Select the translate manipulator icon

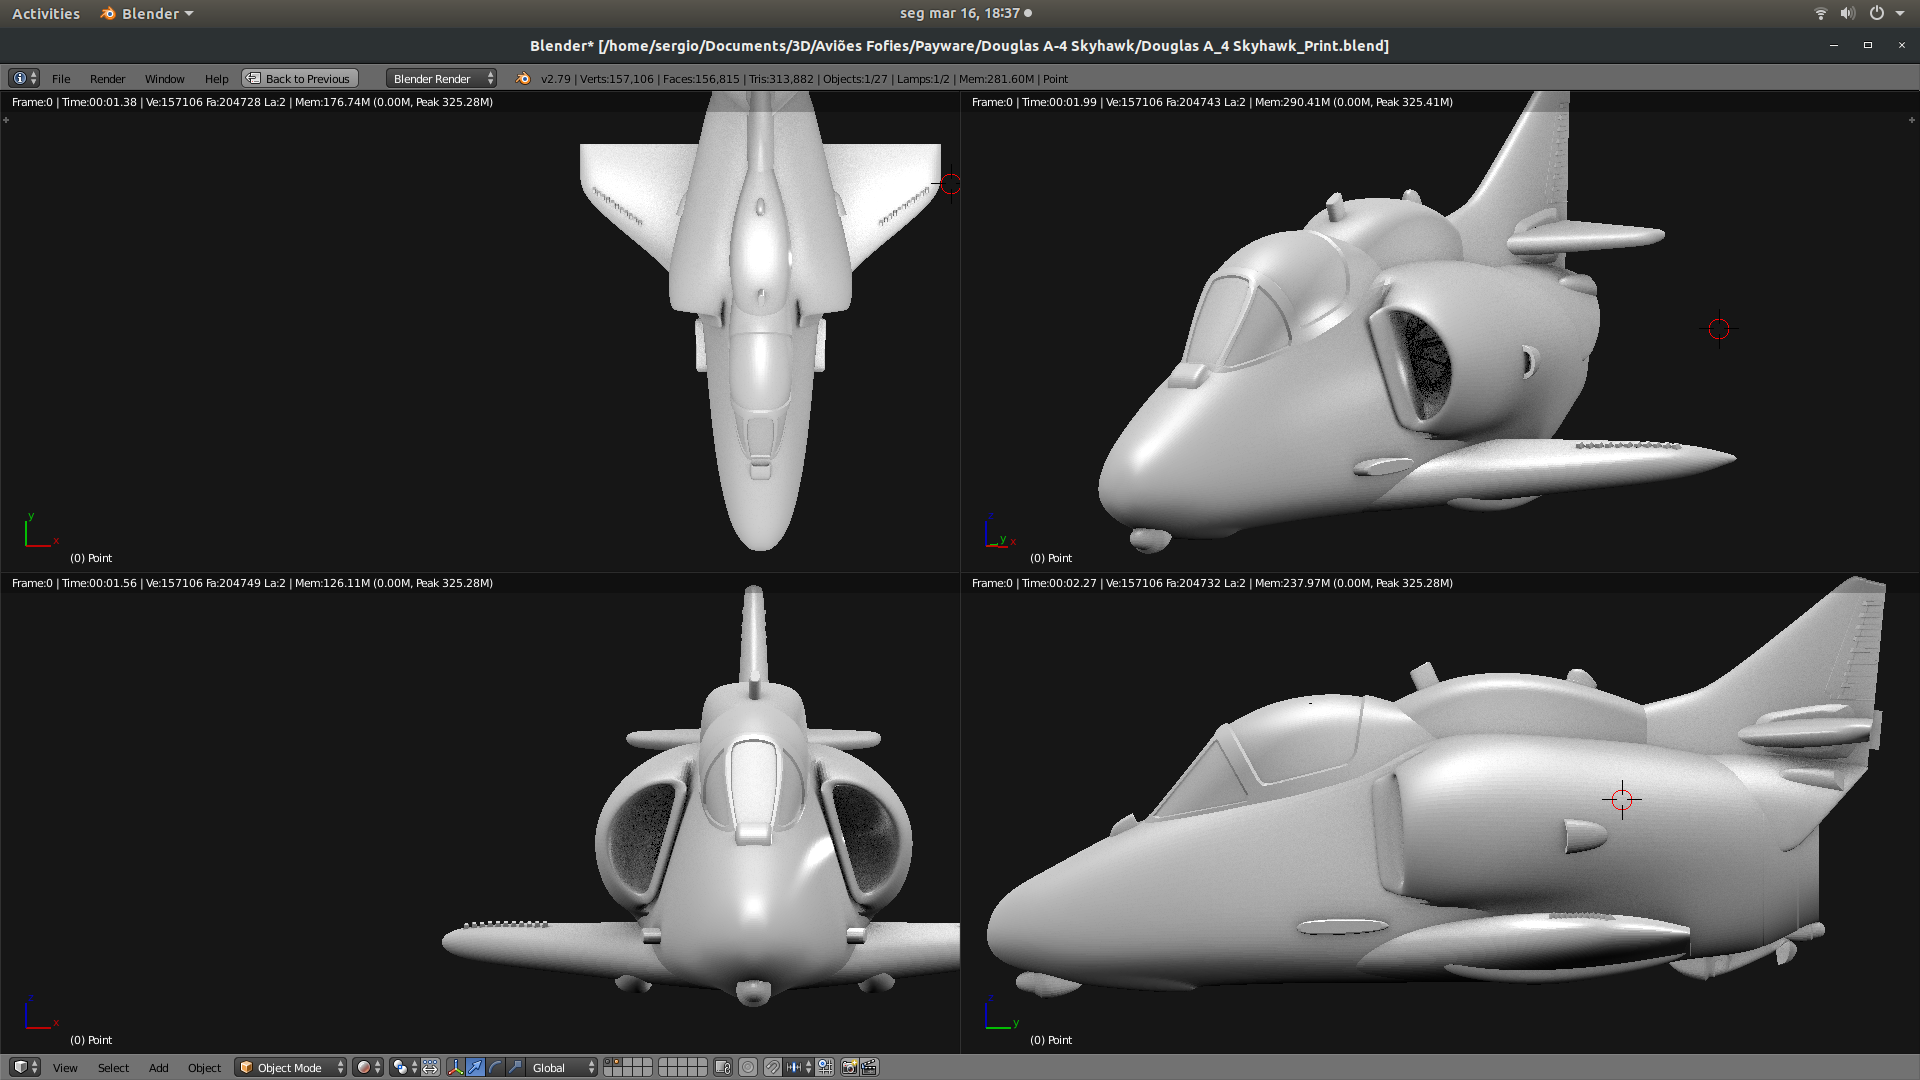pos(475,1067)
